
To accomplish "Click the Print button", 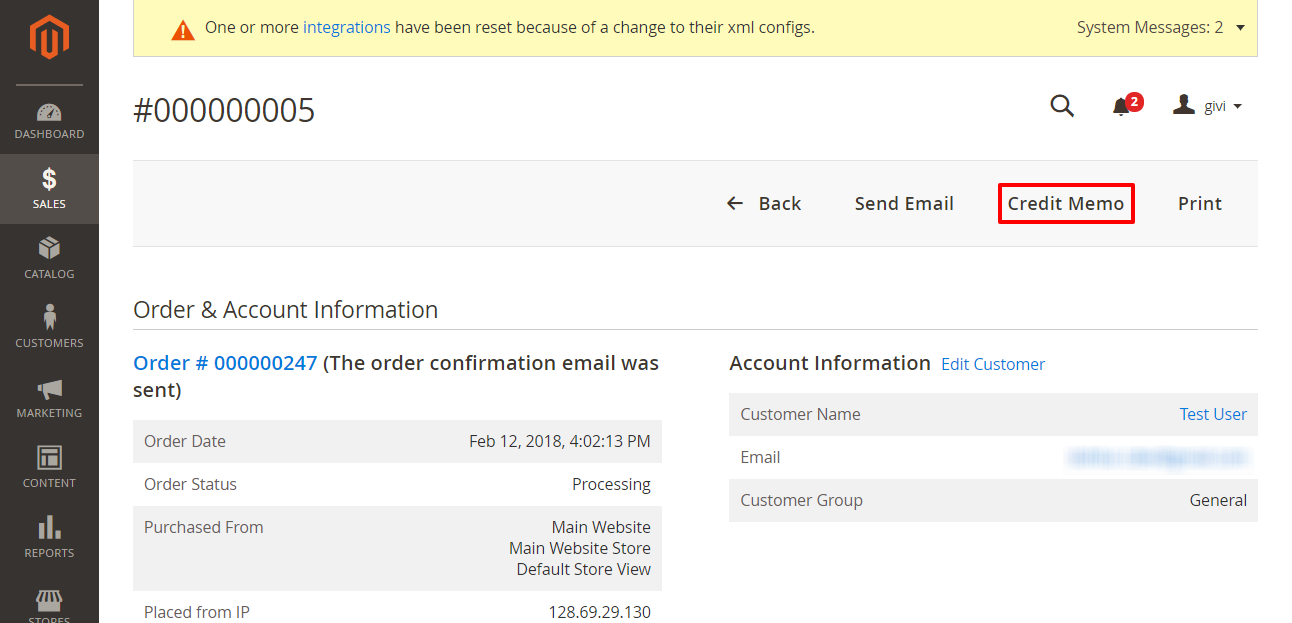I will point(1200,203).
